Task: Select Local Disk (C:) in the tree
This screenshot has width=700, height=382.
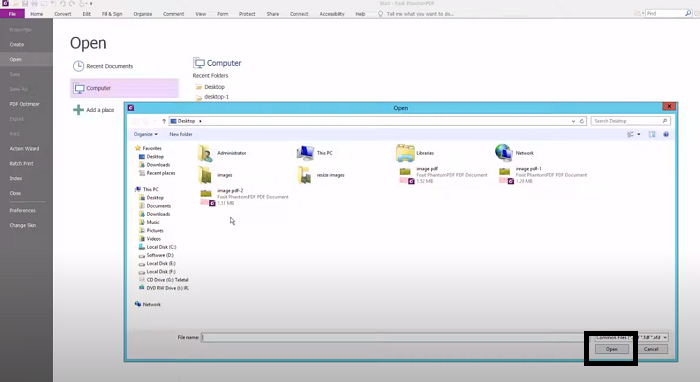Action: click(158, 247)
